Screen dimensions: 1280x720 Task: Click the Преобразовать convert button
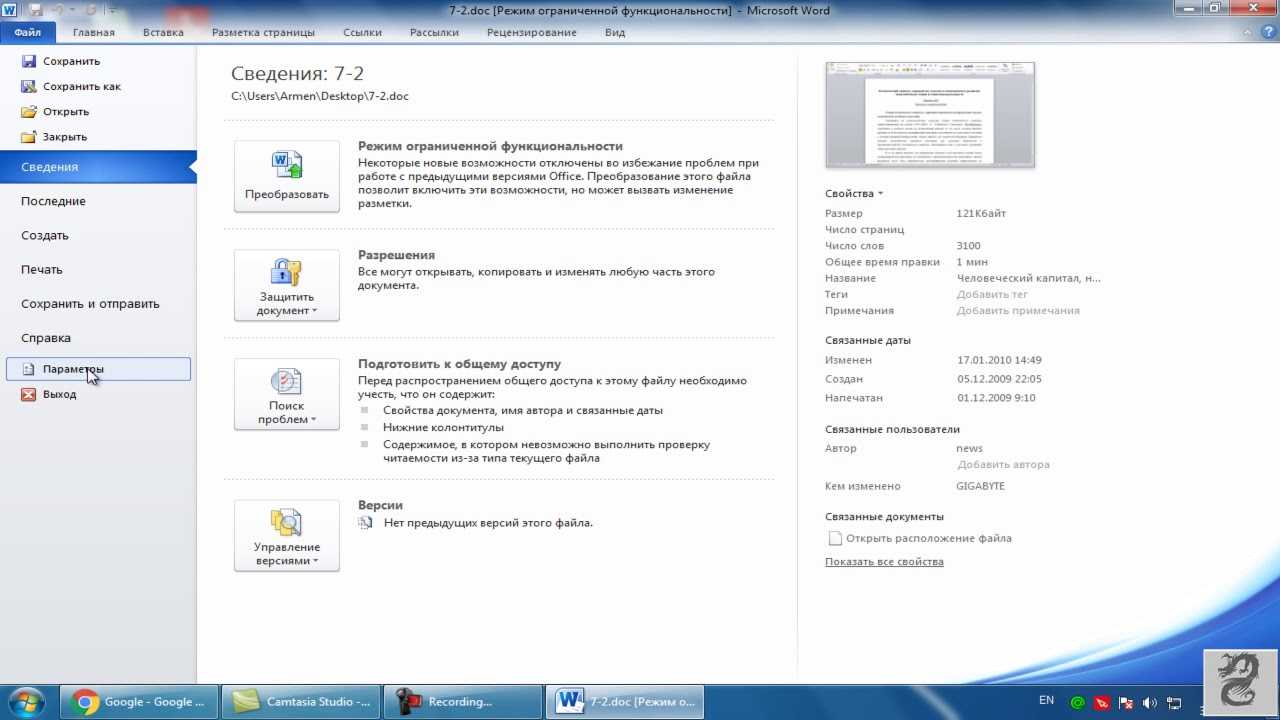(x=287, y=176)
